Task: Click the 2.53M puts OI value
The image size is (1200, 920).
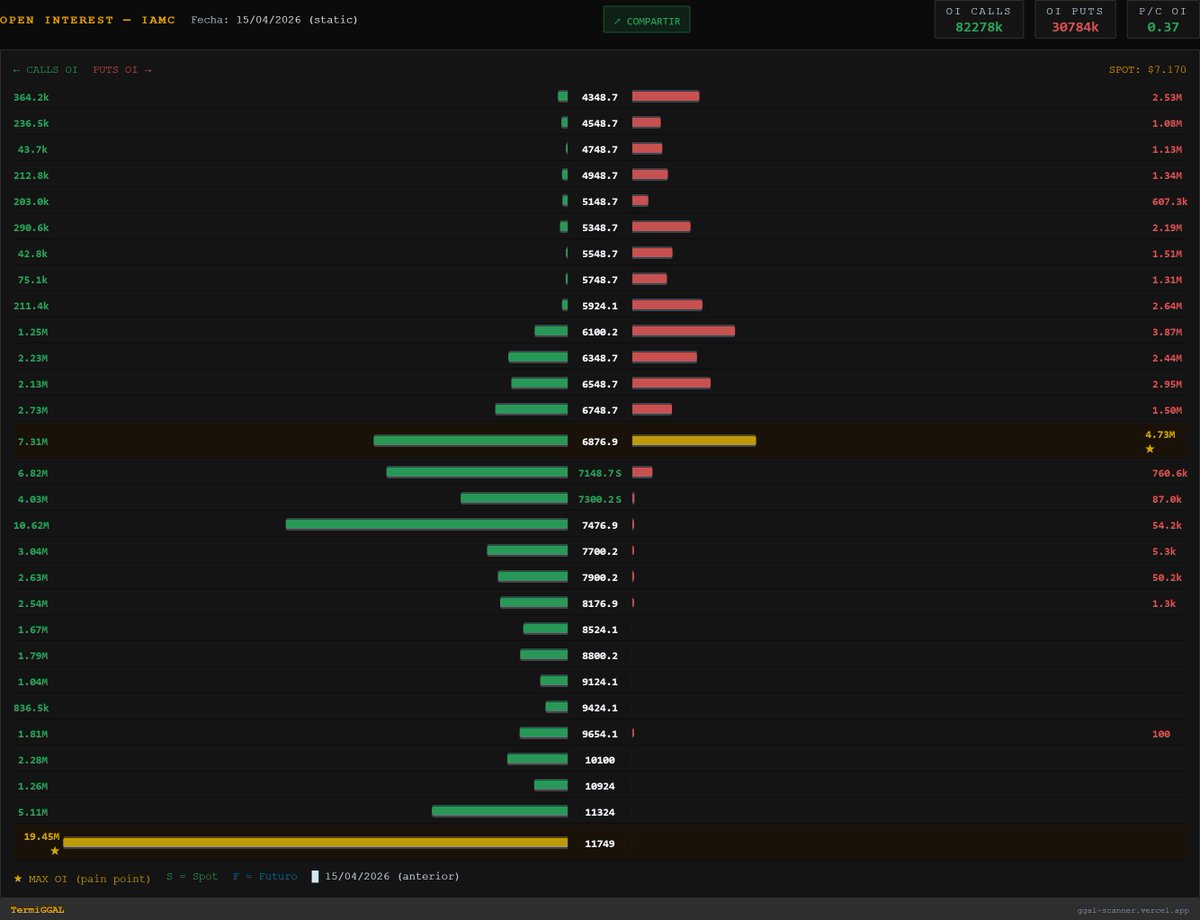Action: pyautogui.click(x=1167, y=97)
